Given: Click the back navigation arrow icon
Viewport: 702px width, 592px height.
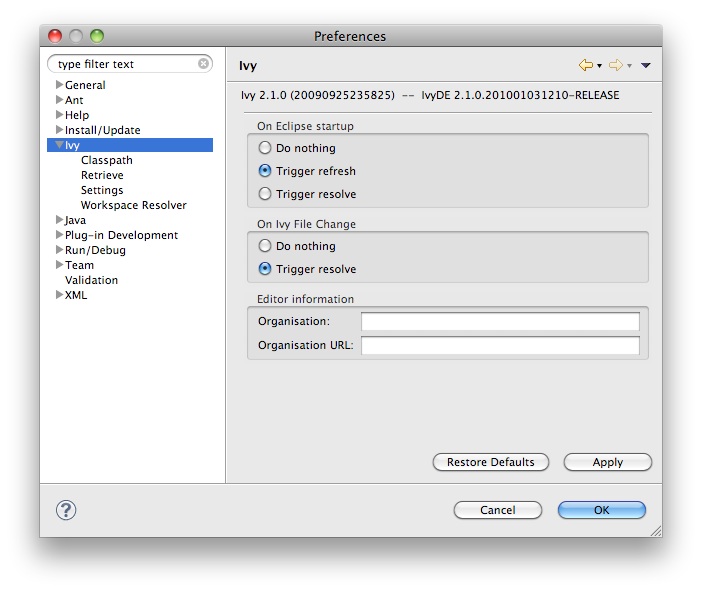Looking at the screenshot, I should pyautogui.click(x=586, y=66).
